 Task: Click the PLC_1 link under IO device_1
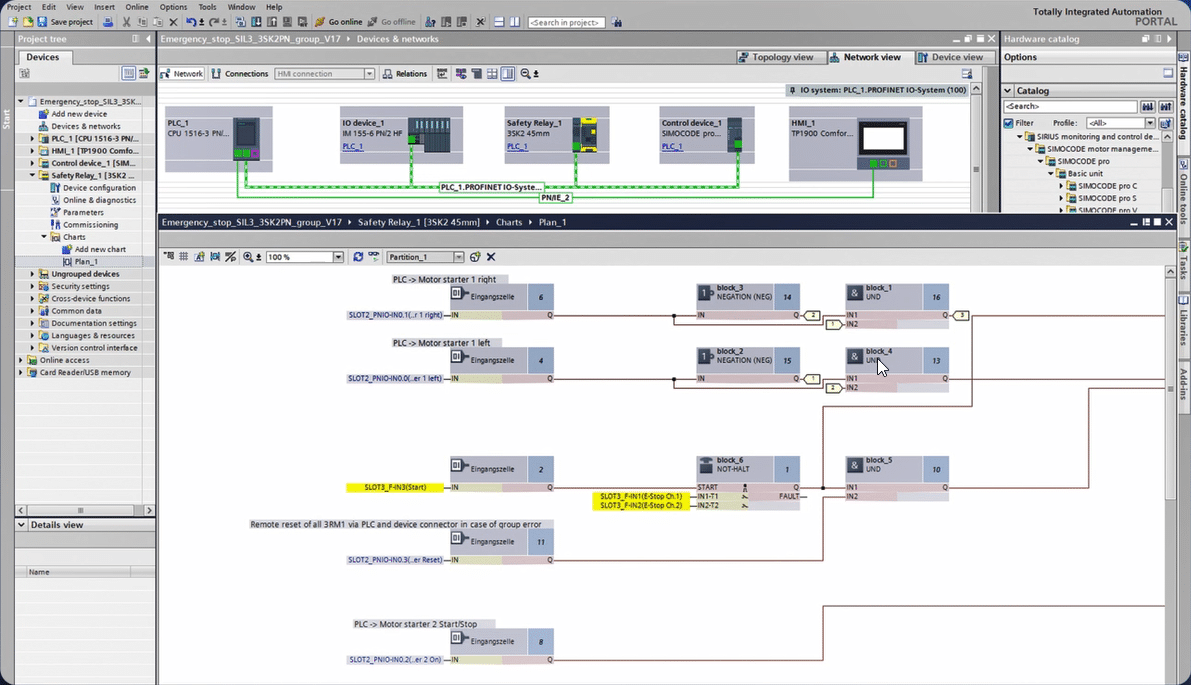(352, 147)
